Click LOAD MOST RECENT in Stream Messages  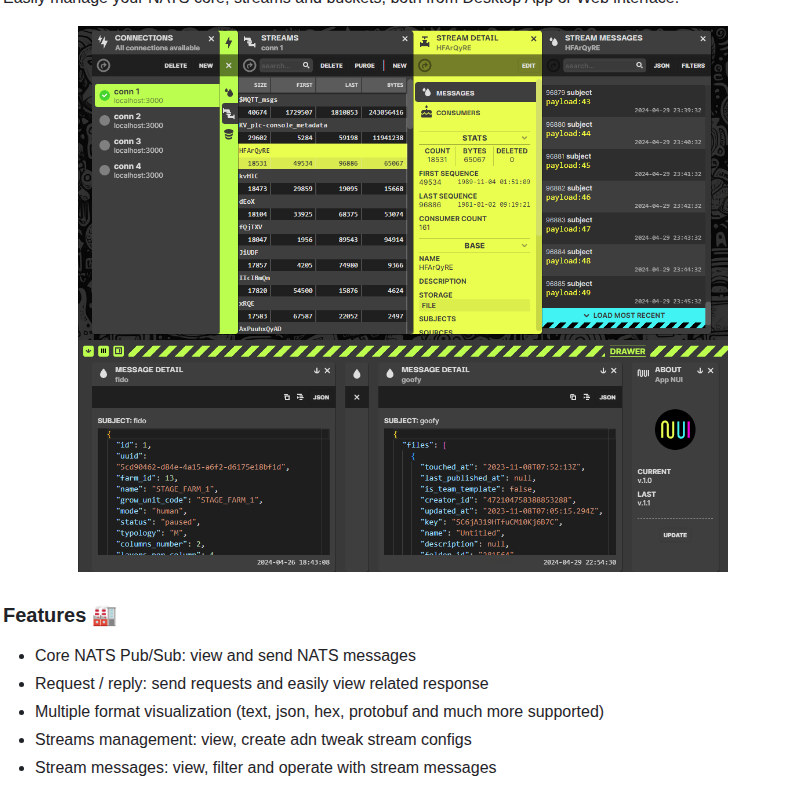pos(623,315)
